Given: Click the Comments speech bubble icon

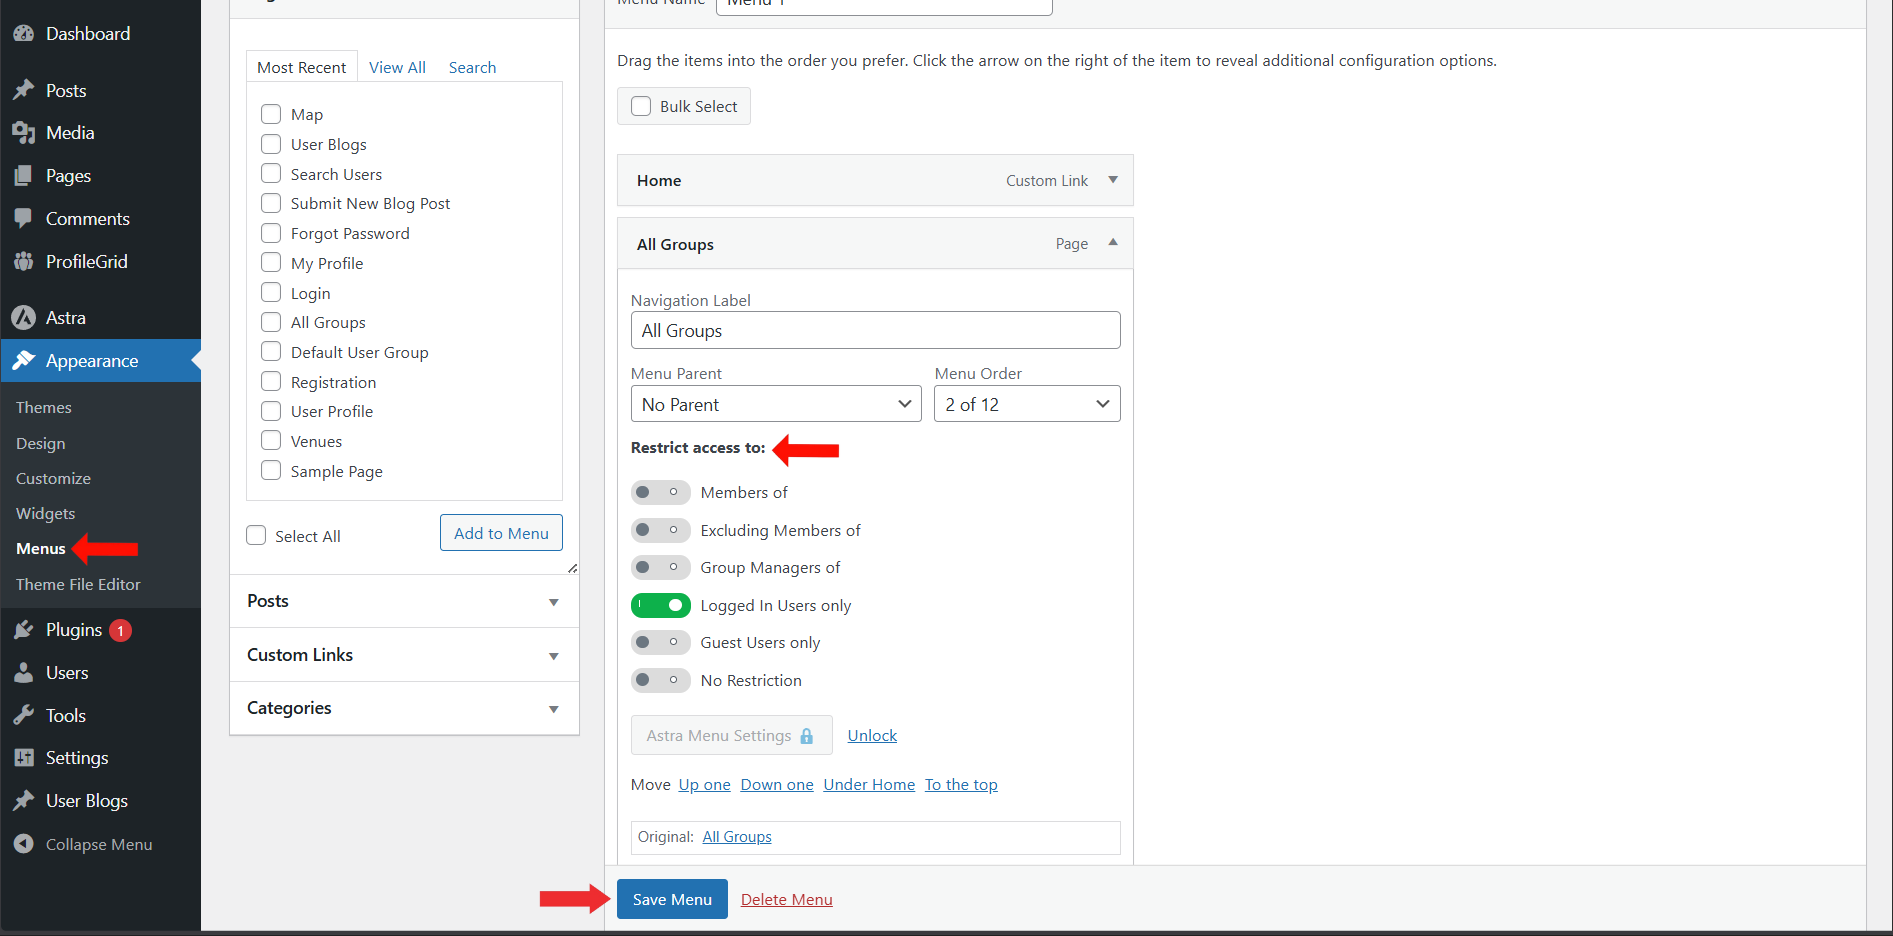Looking at the screenshot, I should pos(24,219).
